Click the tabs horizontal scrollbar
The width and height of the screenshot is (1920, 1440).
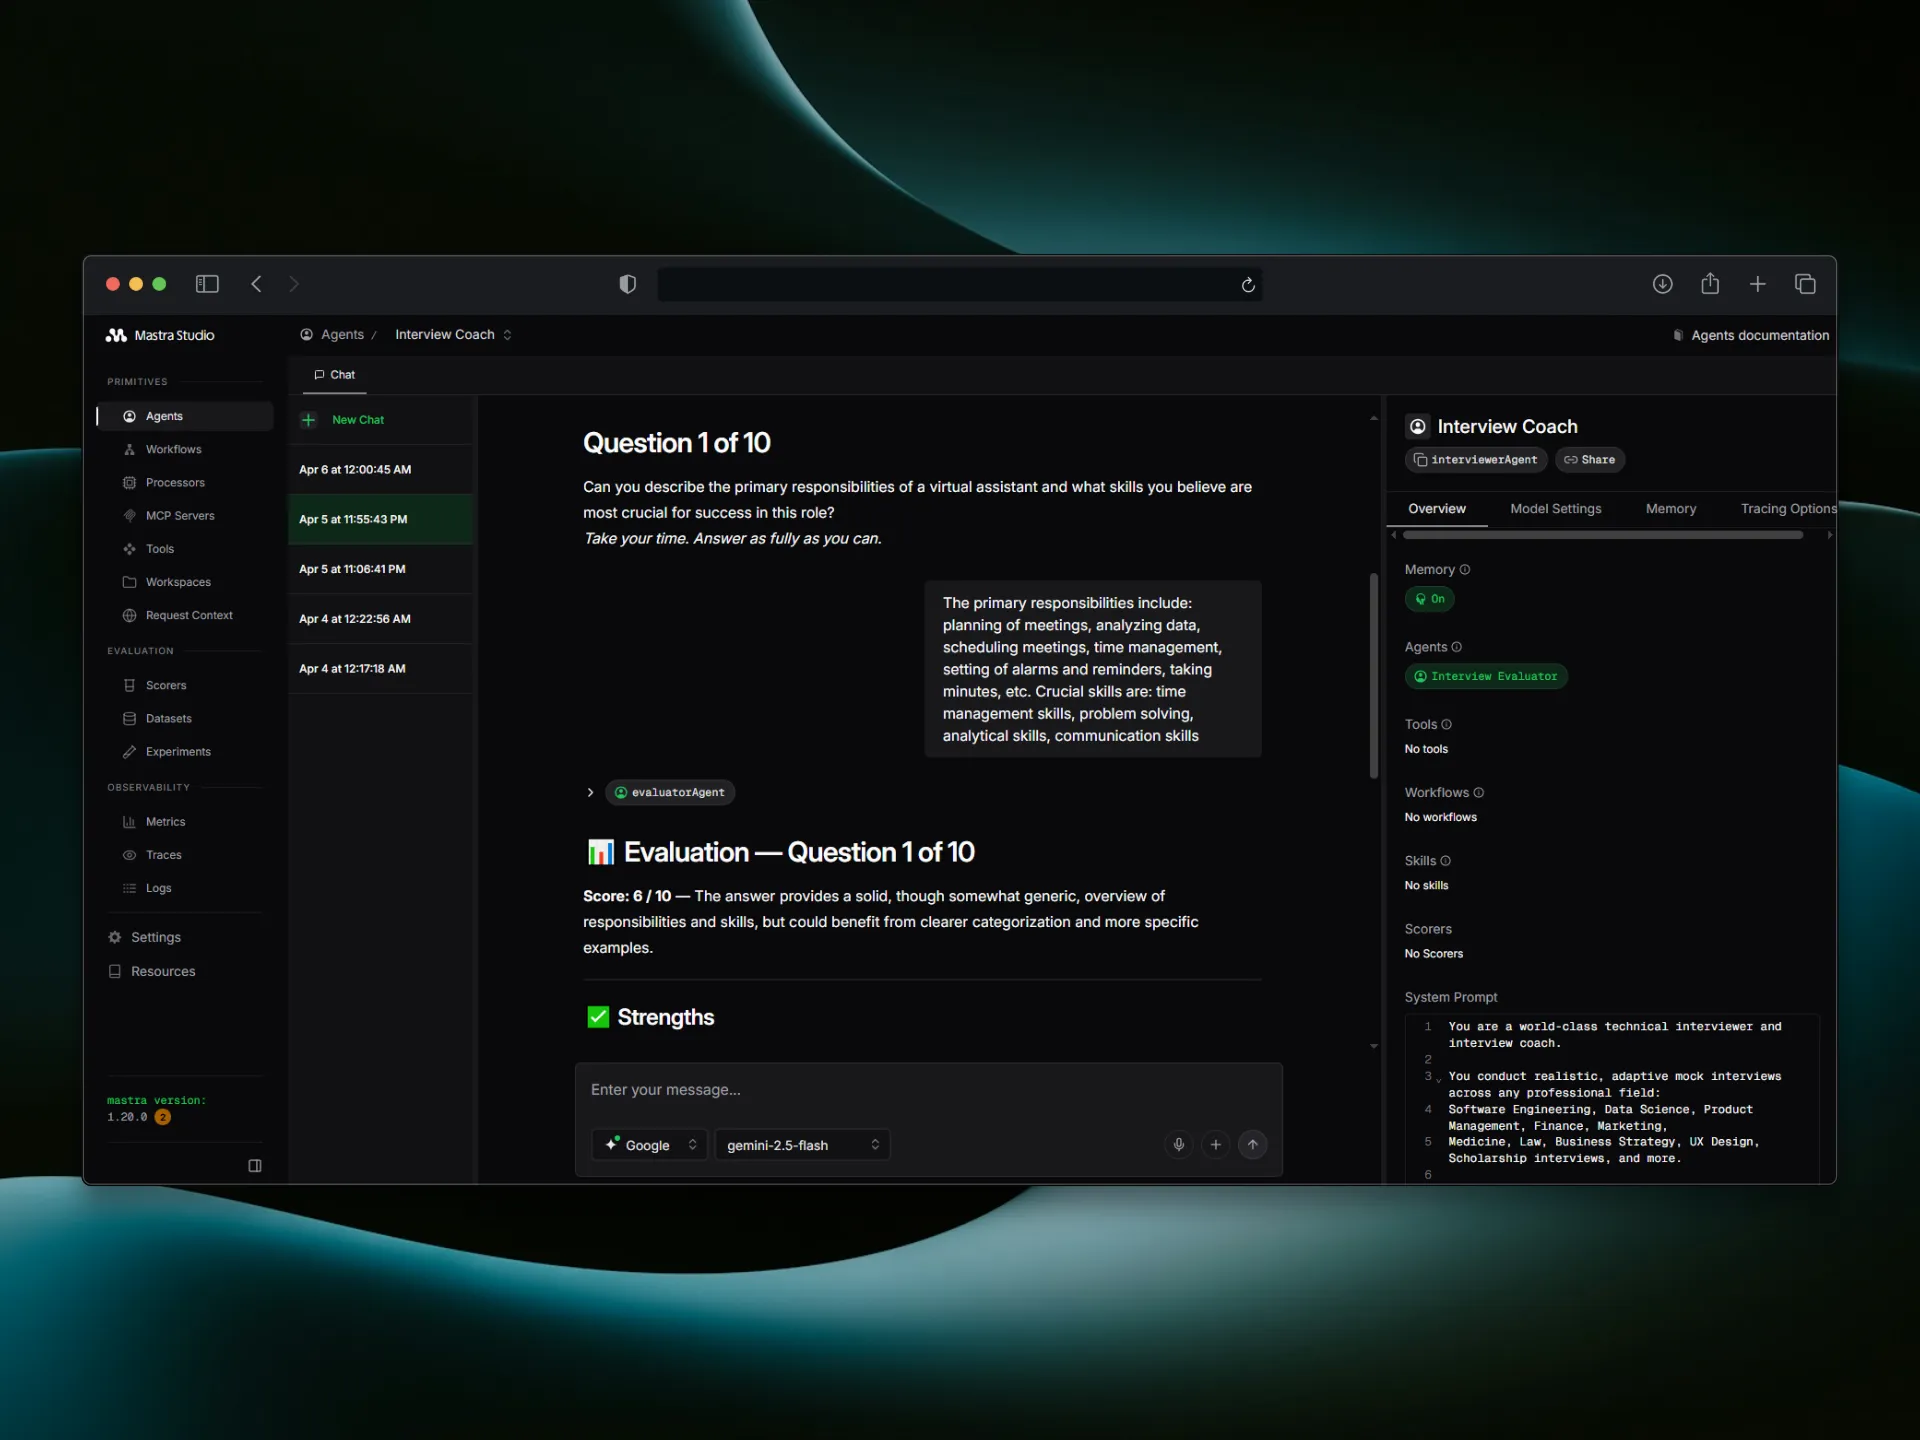pos(1604,535)
